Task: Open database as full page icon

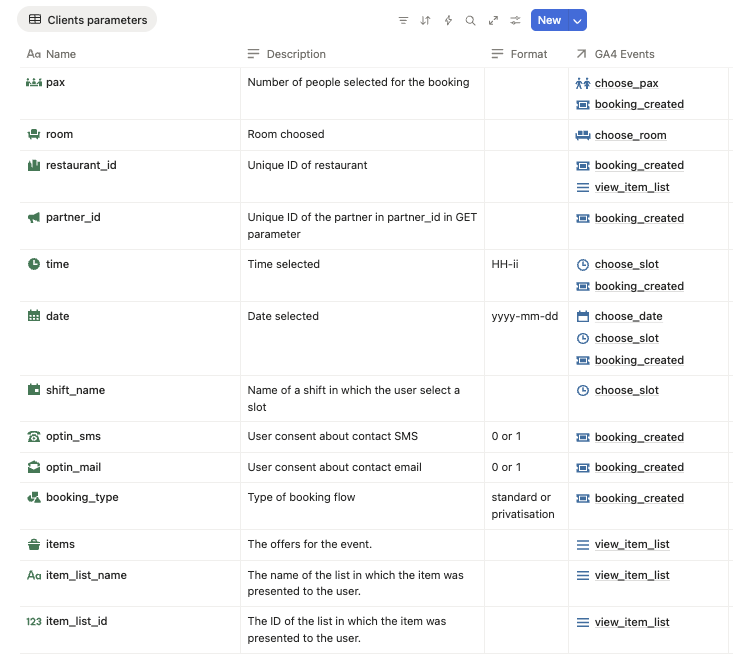Action: point(493,20)
